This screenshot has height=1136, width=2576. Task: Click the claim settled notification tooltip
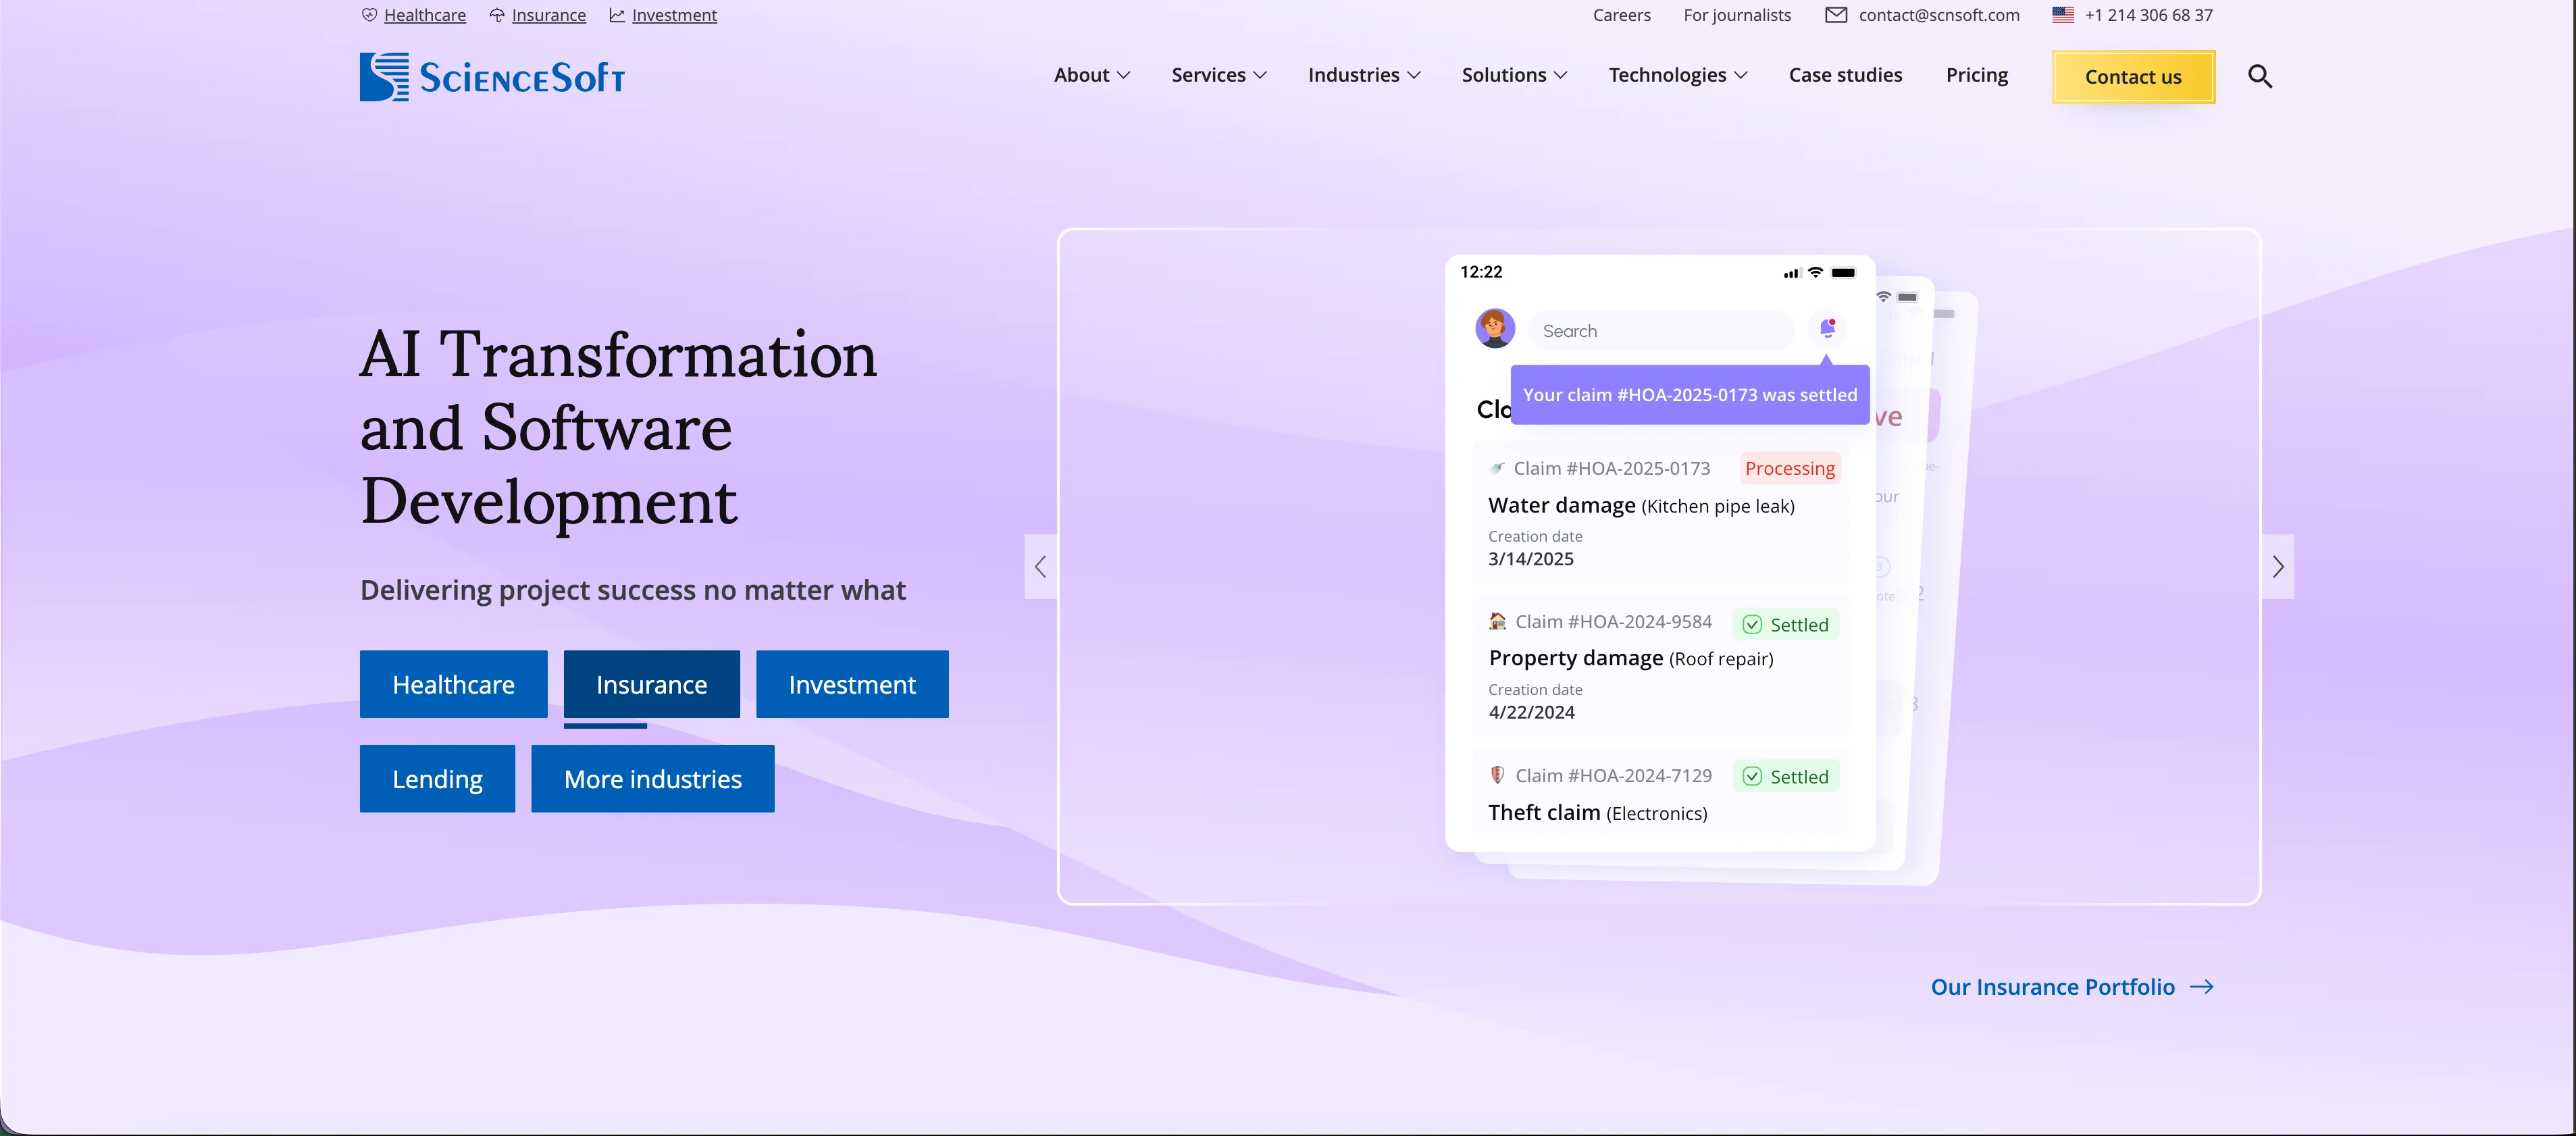click(1689, 395)
